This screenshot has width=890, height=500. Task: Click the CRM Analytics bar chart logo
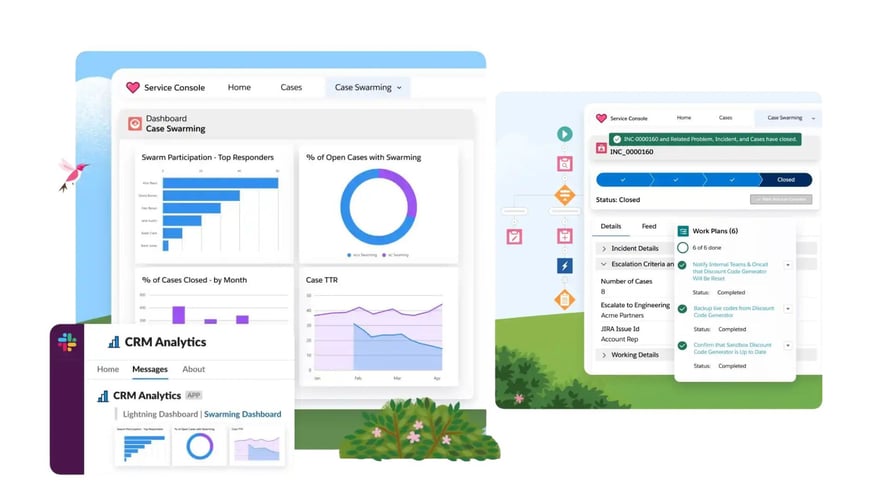coord(114,342)
